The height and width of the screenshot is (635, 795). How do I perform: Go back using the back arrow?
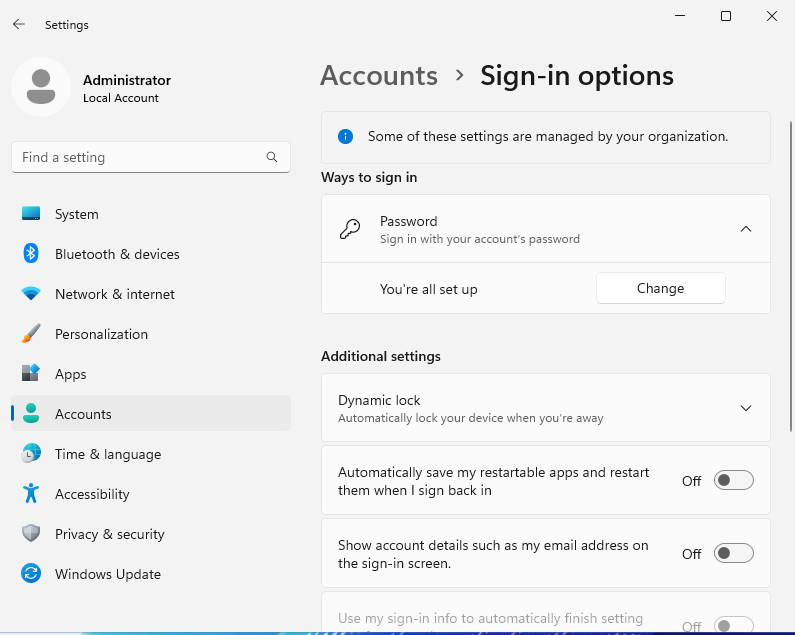[19, 25]
